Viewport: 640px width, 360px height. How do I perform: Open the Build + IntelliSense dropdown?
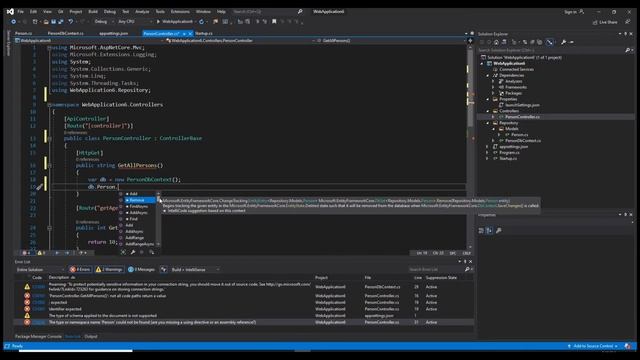point(195,270)
